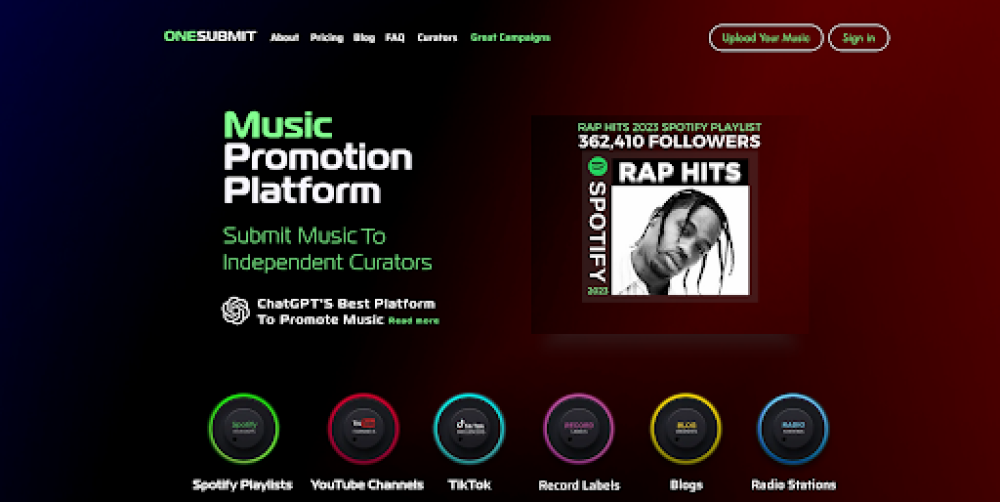Open the Curators nav item
The width and height of the screenshot is (1000, 502).
[438, 38]
